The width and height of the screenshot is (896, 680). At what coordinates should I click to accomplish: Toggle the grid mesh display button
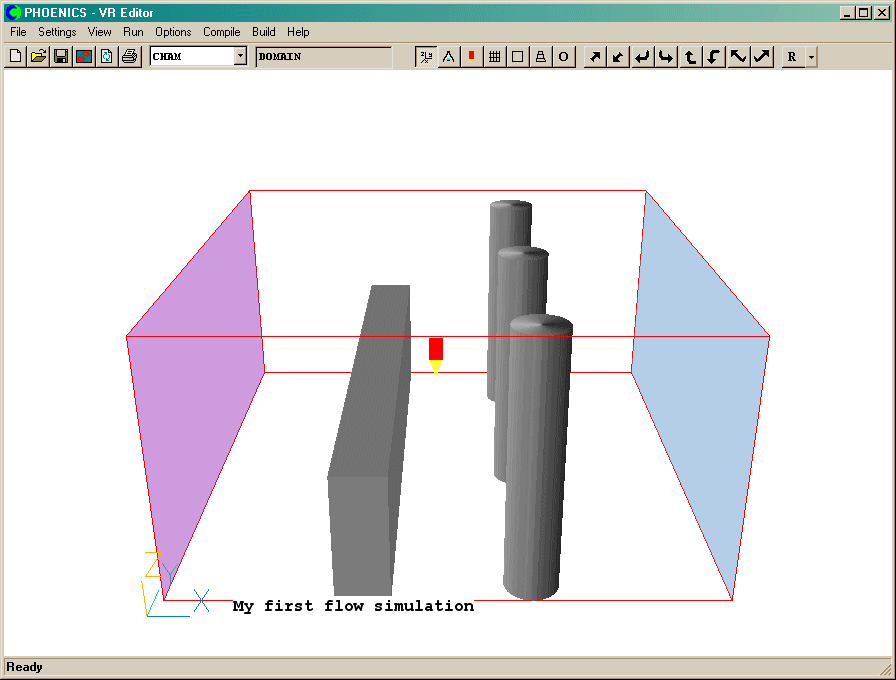click(494, 57)
